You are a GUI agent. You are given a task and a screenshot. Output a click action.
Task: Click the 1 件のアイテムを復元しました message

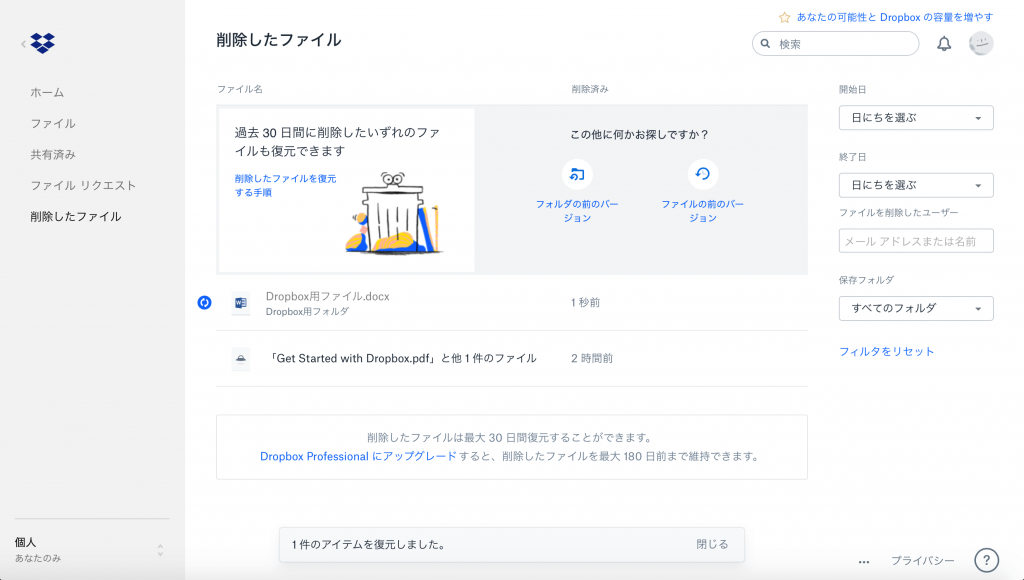click(369, 544)
